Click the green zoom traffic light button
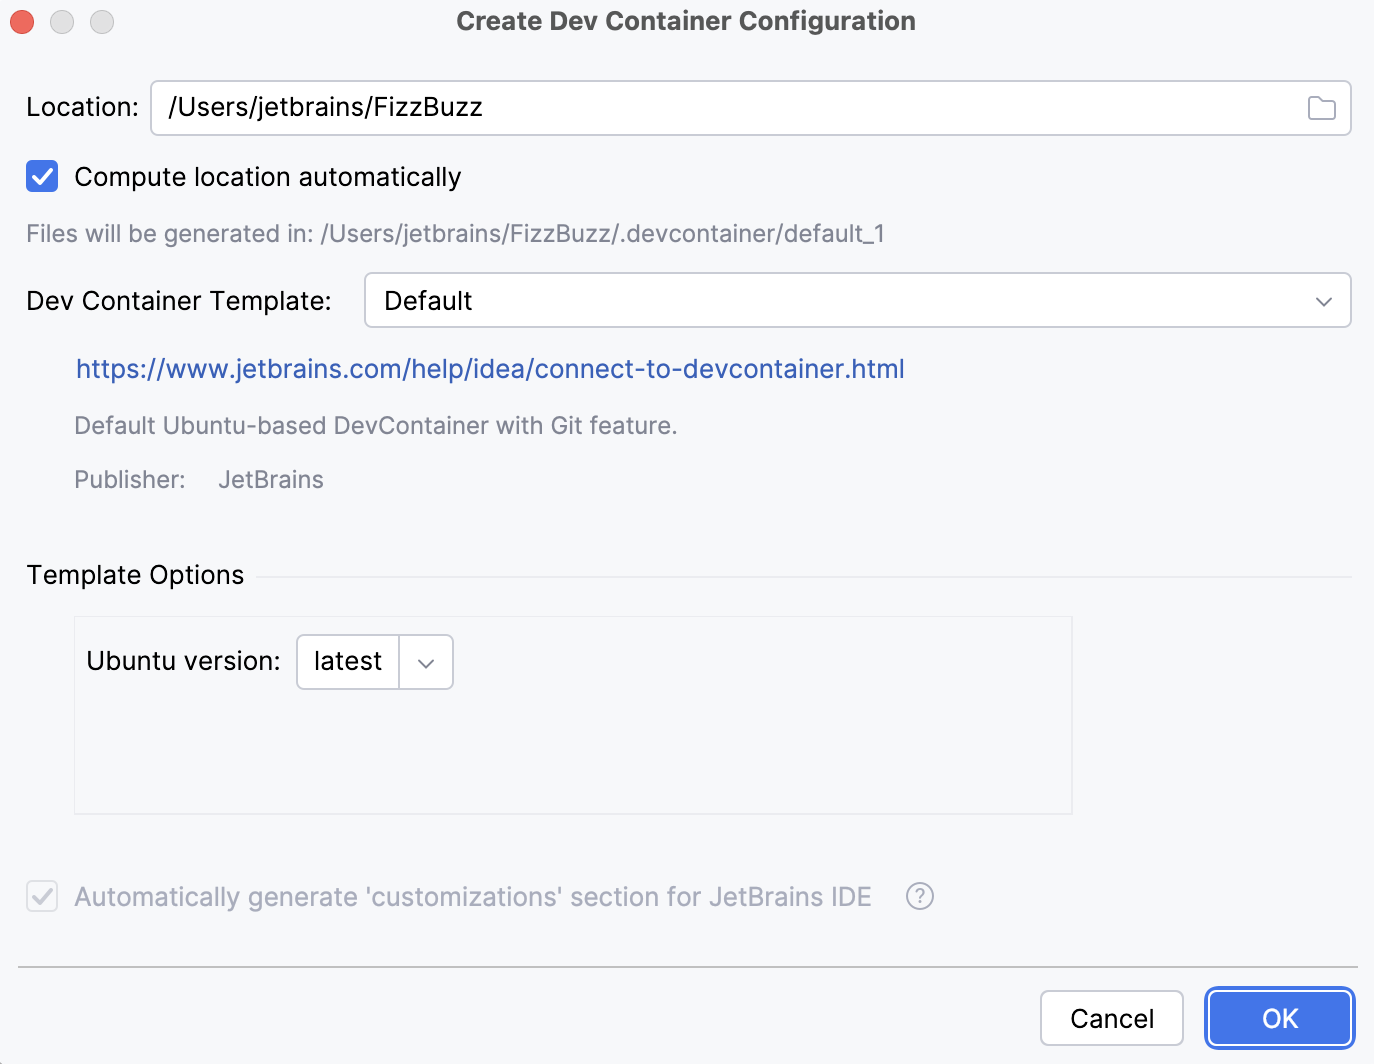Screen dimensions: 1374x1064 click(101, 21)
